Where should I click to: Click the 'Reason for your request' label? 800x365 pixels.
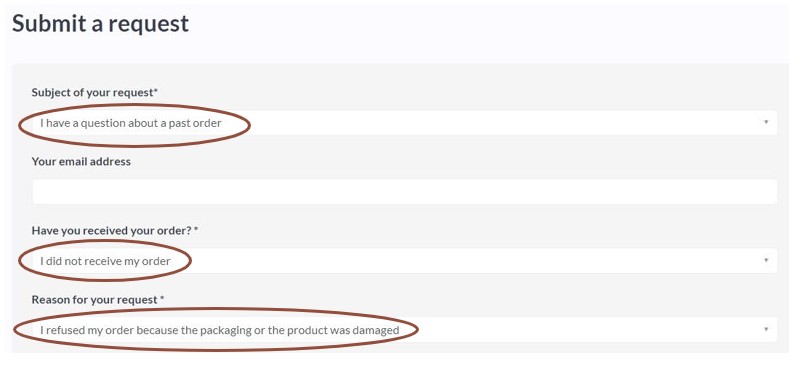pos(94,300)
